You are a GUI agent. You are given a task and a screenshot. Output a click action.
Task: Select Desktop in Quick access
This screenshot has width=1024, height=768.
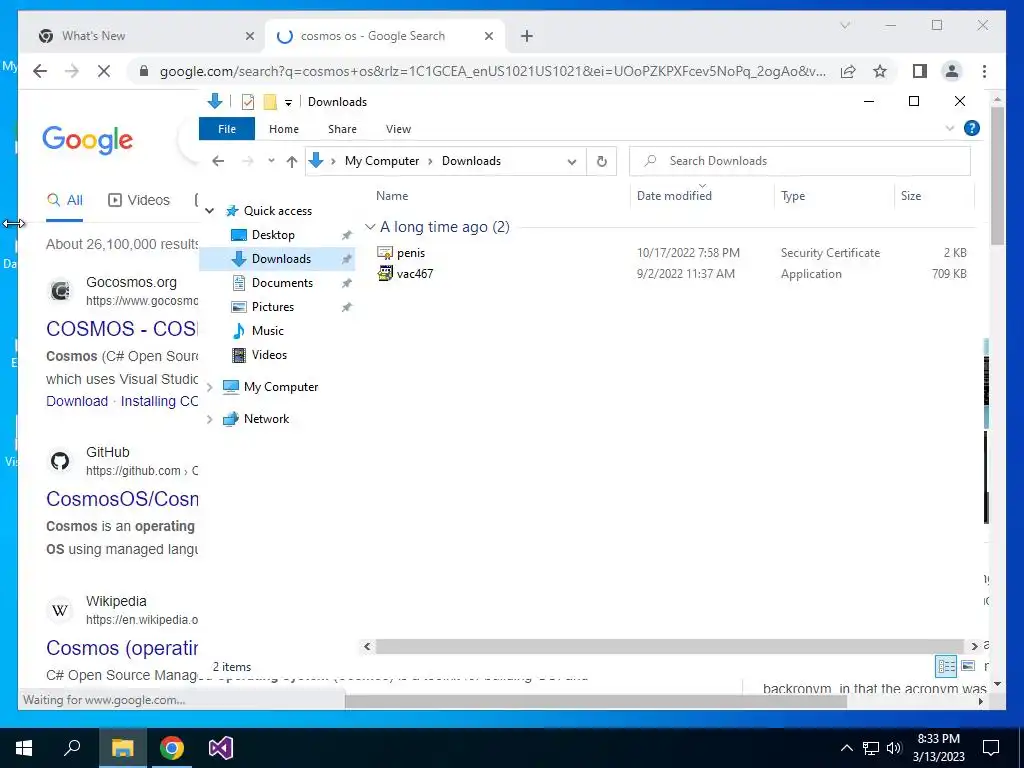coord(273,234)
